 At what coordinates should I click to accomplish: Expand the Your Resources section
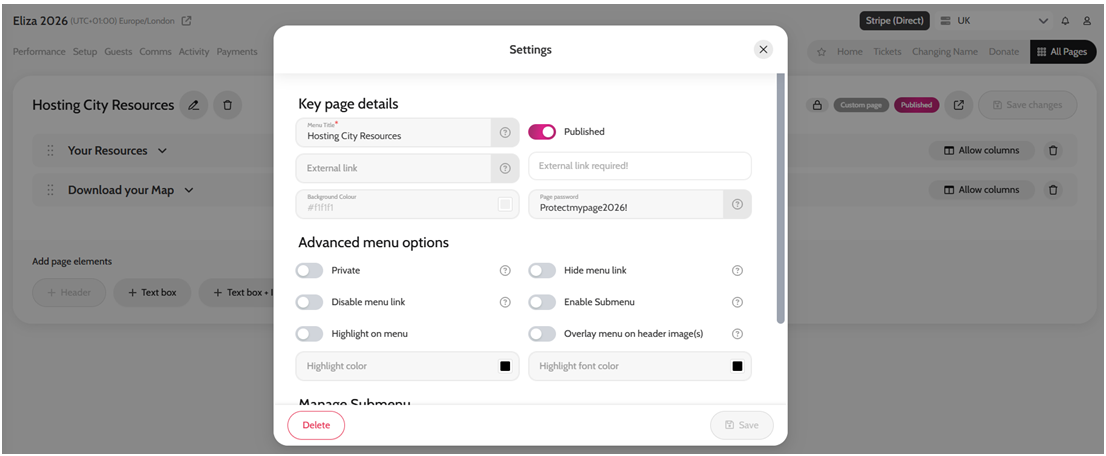coord(162,151)
